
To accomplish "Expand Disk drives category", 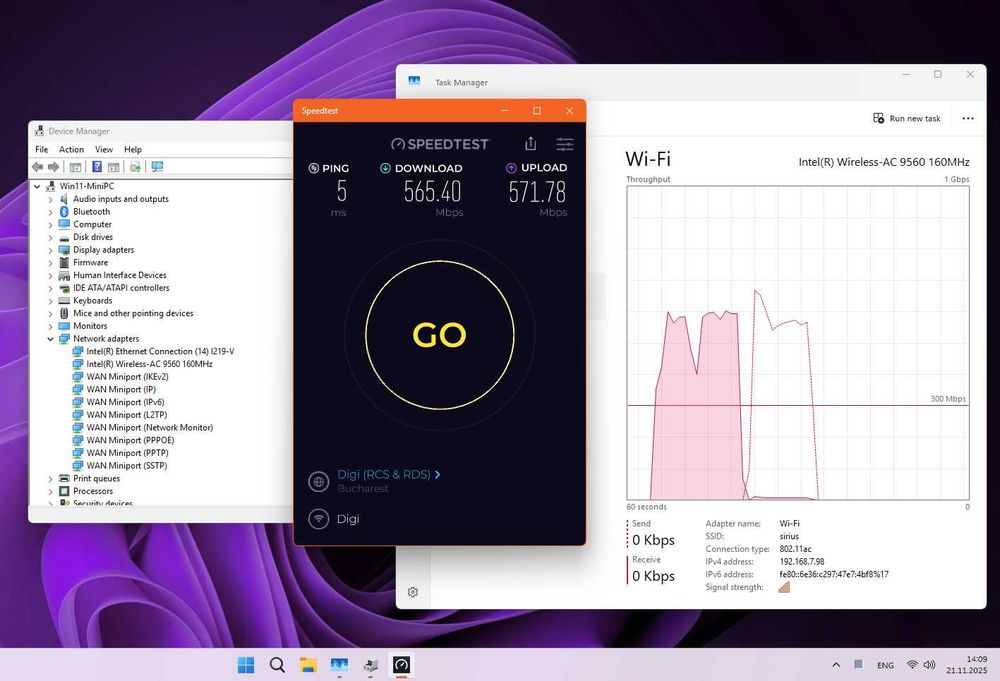I will [x=50, y=237].
